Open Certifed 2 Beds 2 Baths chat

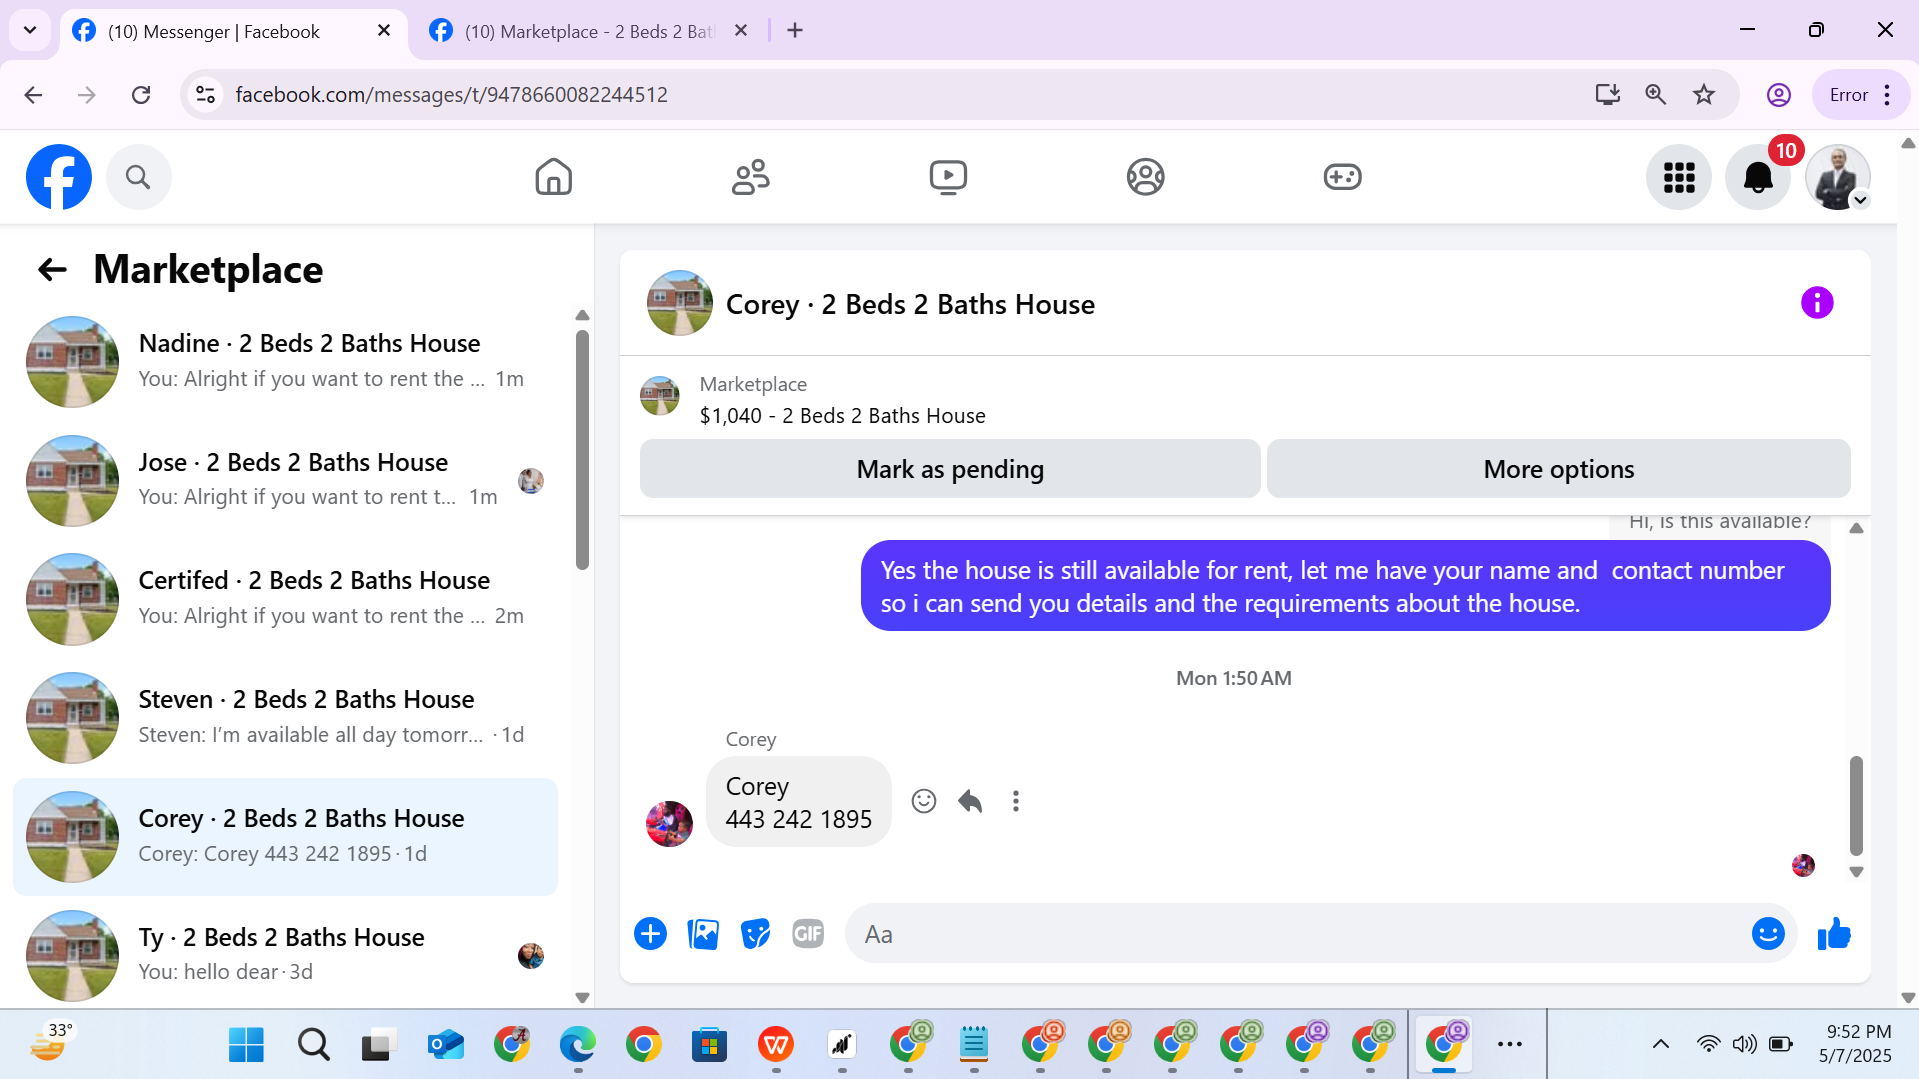[285, 599]
